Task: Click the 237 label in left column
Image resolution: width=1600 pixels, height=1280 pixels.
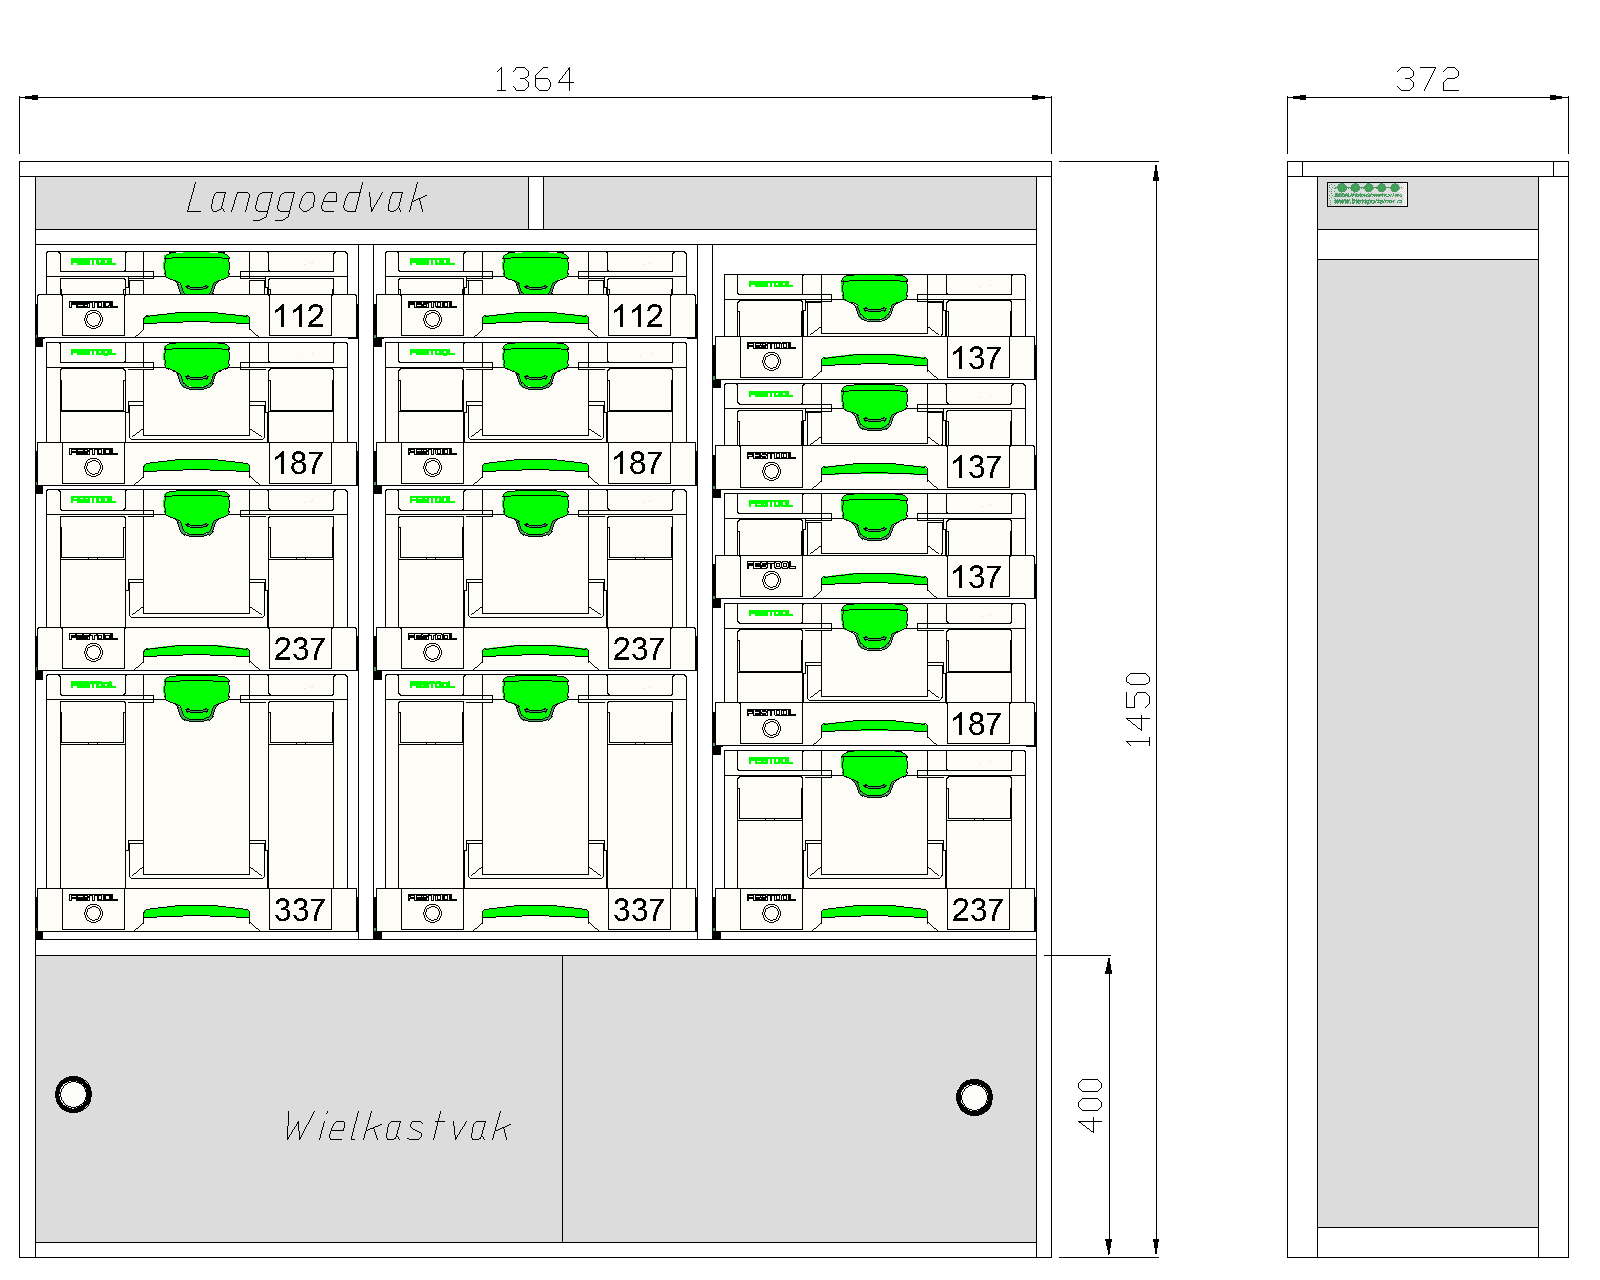Action: tap(299, 649)
